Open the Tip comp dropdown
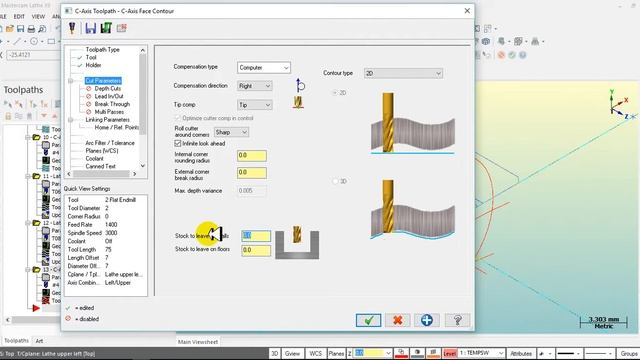The image size is (640, 360). 255,105
